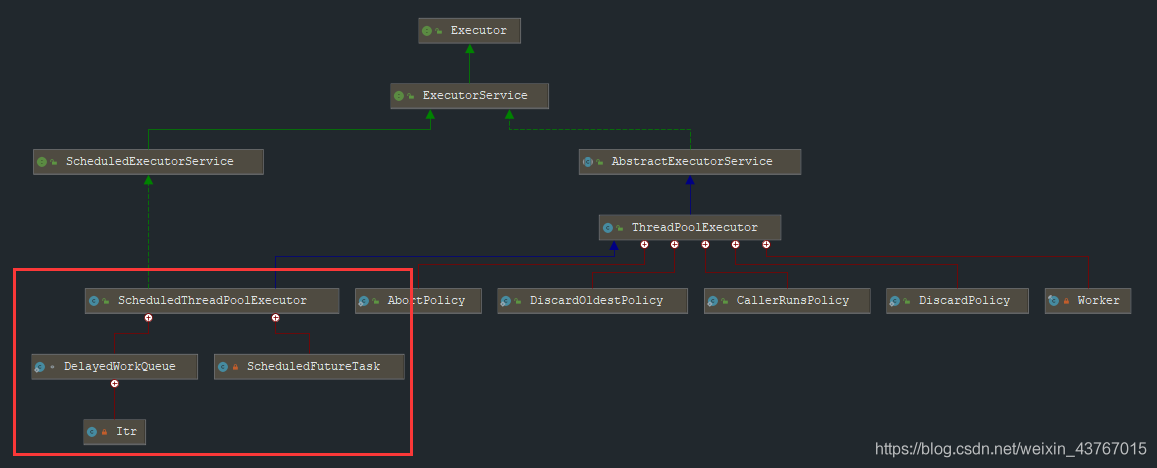Click the lock icon on Itr node
1157x468 pixels.
[x=105, y=432]
